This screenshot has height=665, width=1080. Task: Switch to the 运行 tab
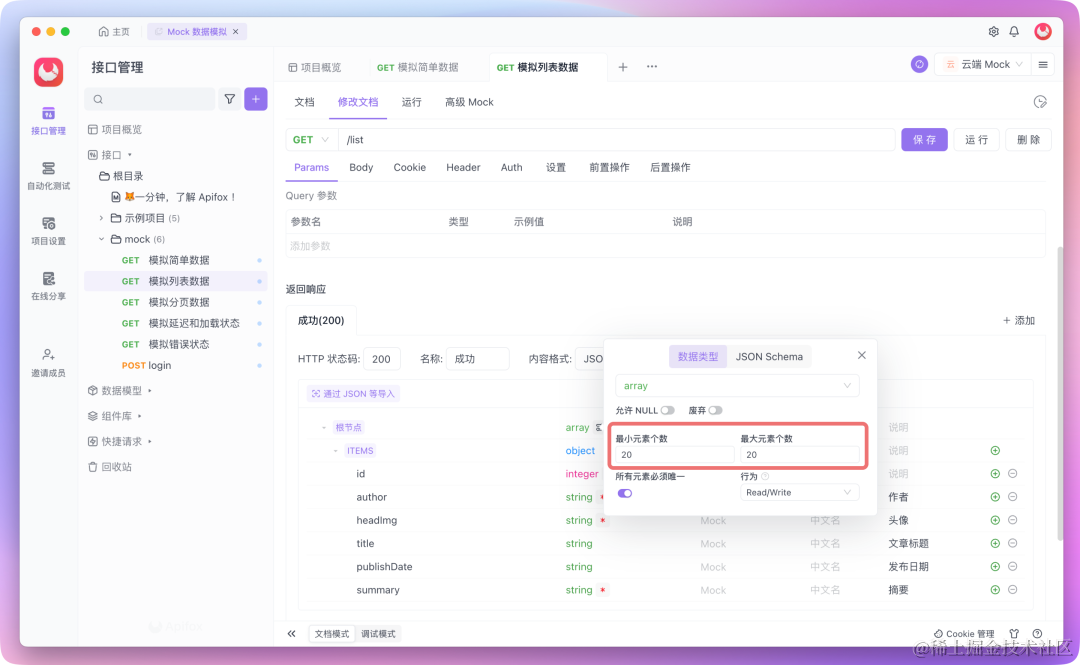pyautogui.click(x=411, y=102)
